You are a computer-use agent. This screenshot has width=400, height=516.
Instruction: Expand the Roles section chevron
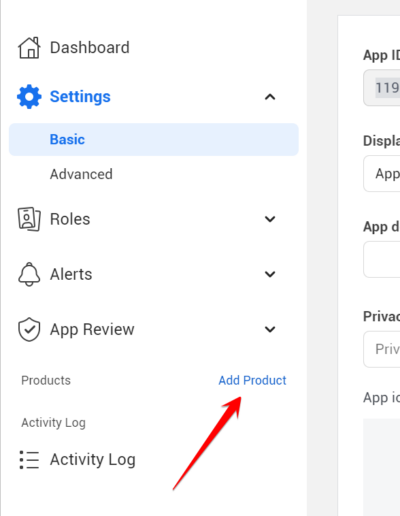point(270,219)
